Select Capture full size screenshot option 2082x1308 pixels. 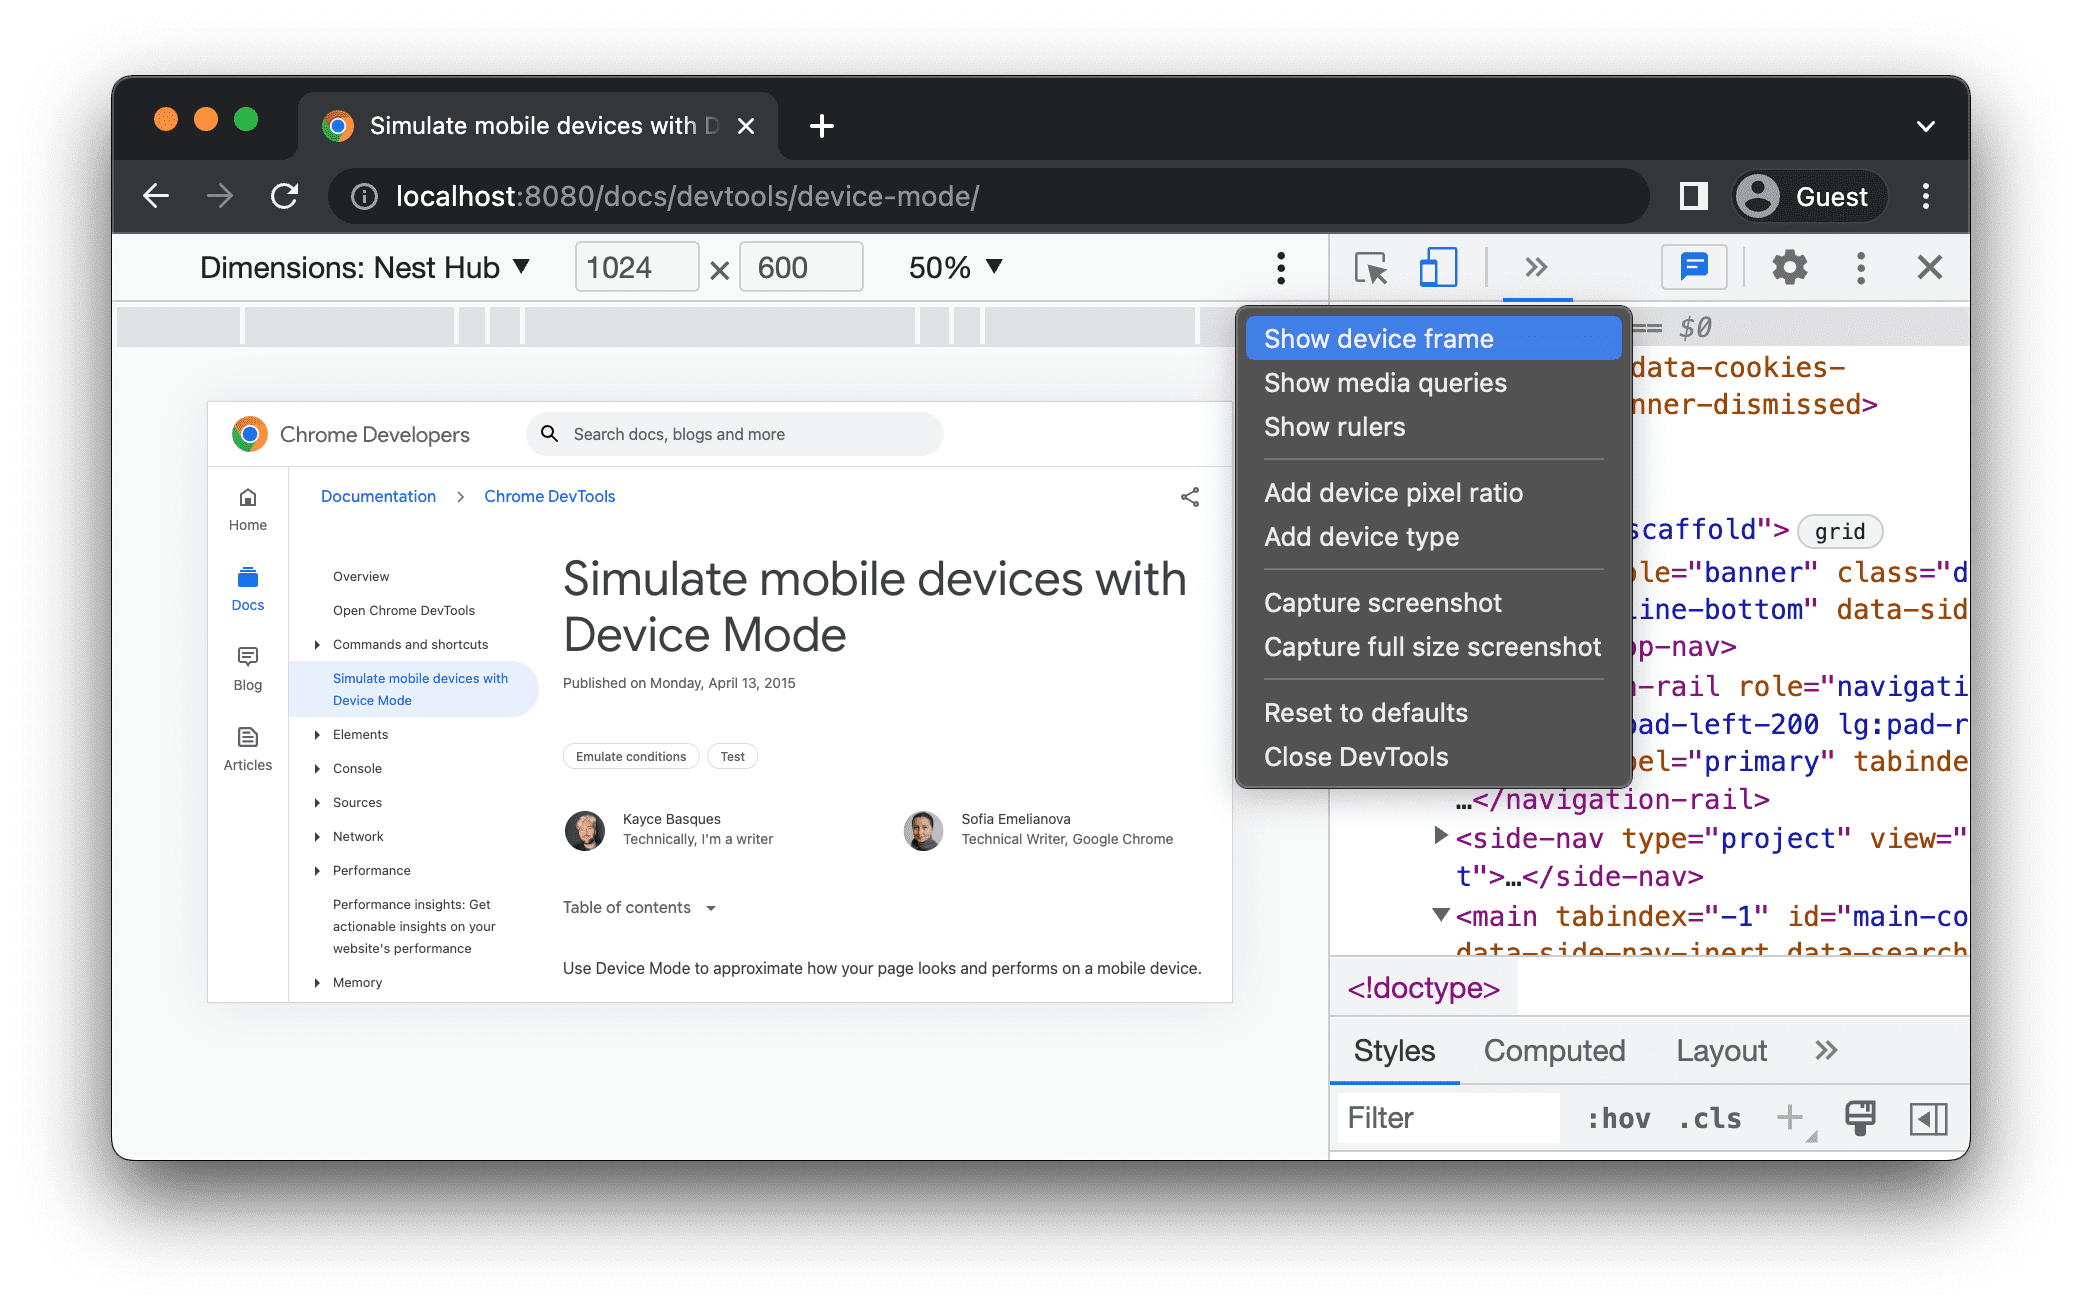[1431, 648]
